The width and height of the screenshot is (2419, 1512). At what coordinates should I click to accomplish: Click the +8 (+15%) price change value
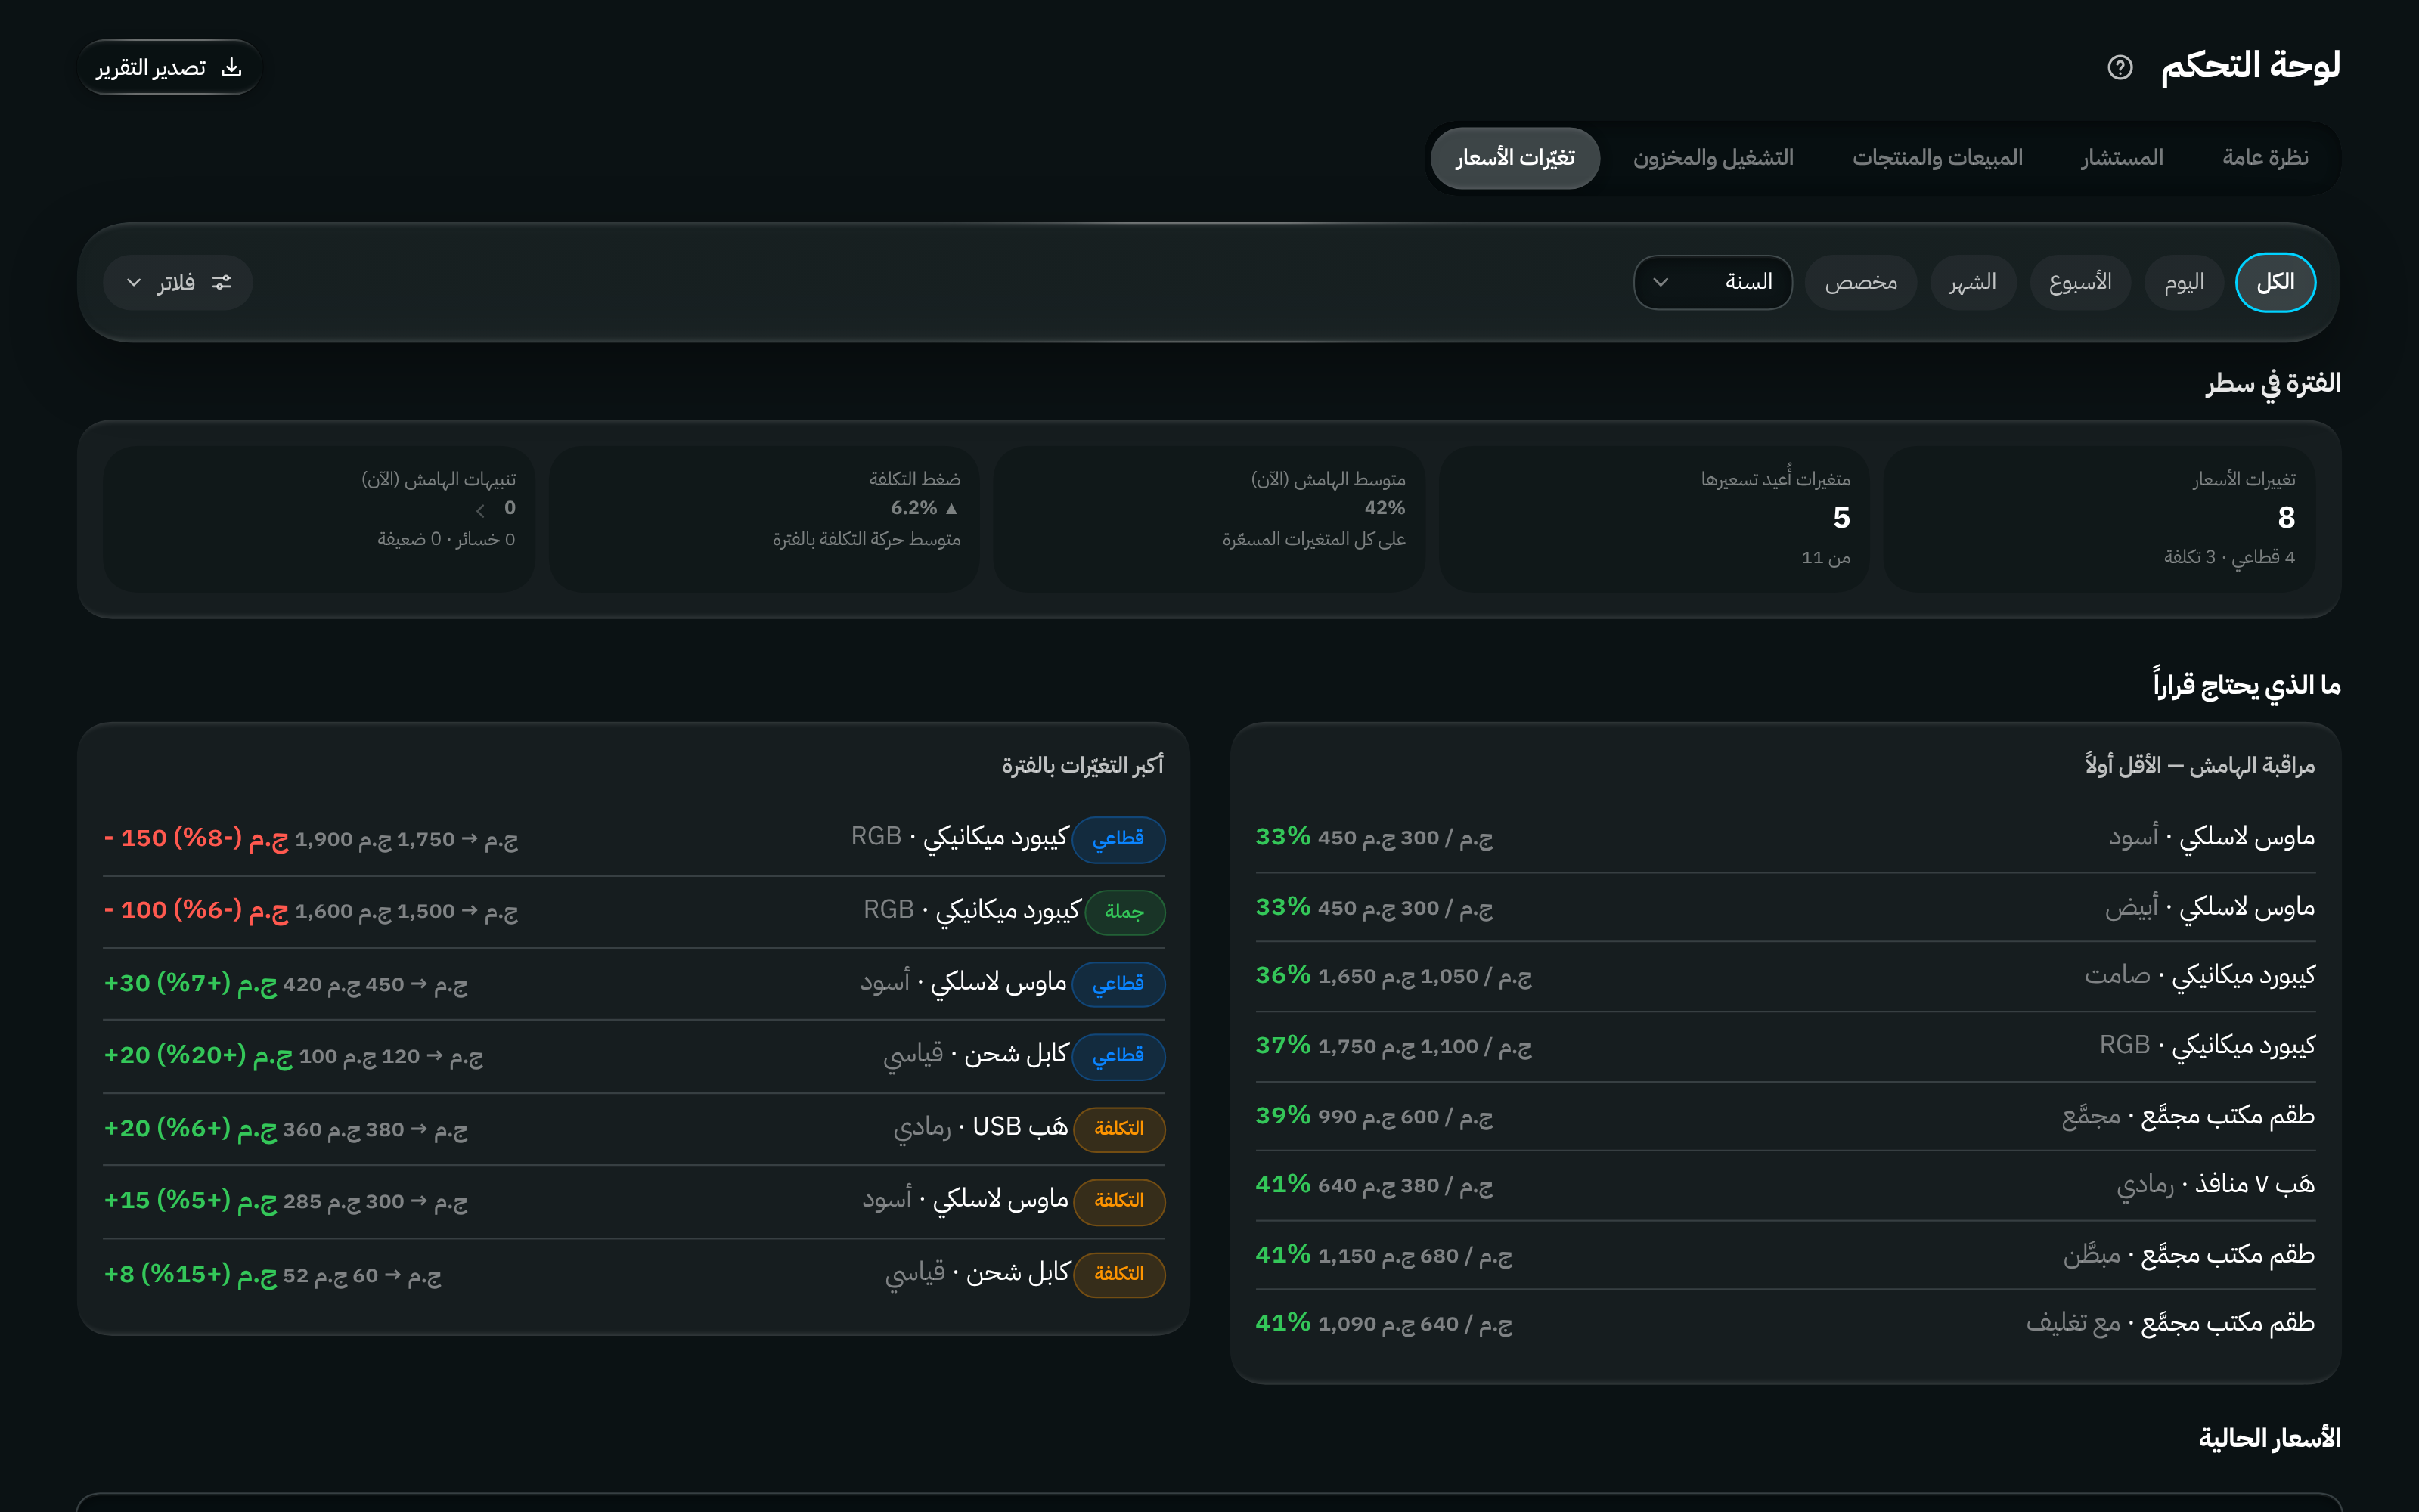pyautogui.click(x=191, y=1275)
